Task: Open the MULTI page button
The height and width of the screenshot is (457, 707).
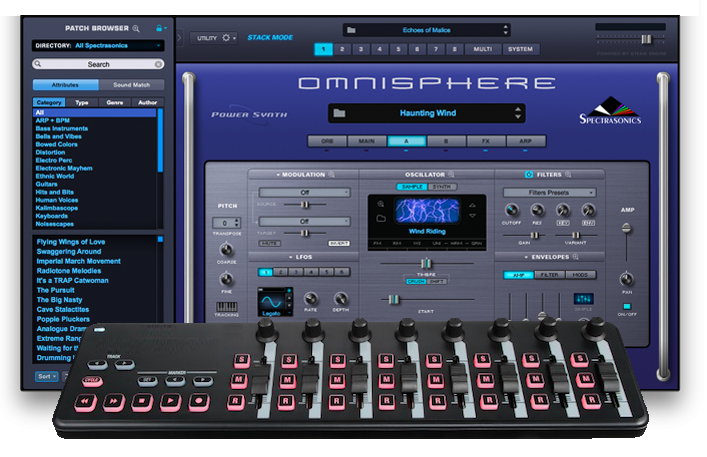Action: (x=483, y=49)
